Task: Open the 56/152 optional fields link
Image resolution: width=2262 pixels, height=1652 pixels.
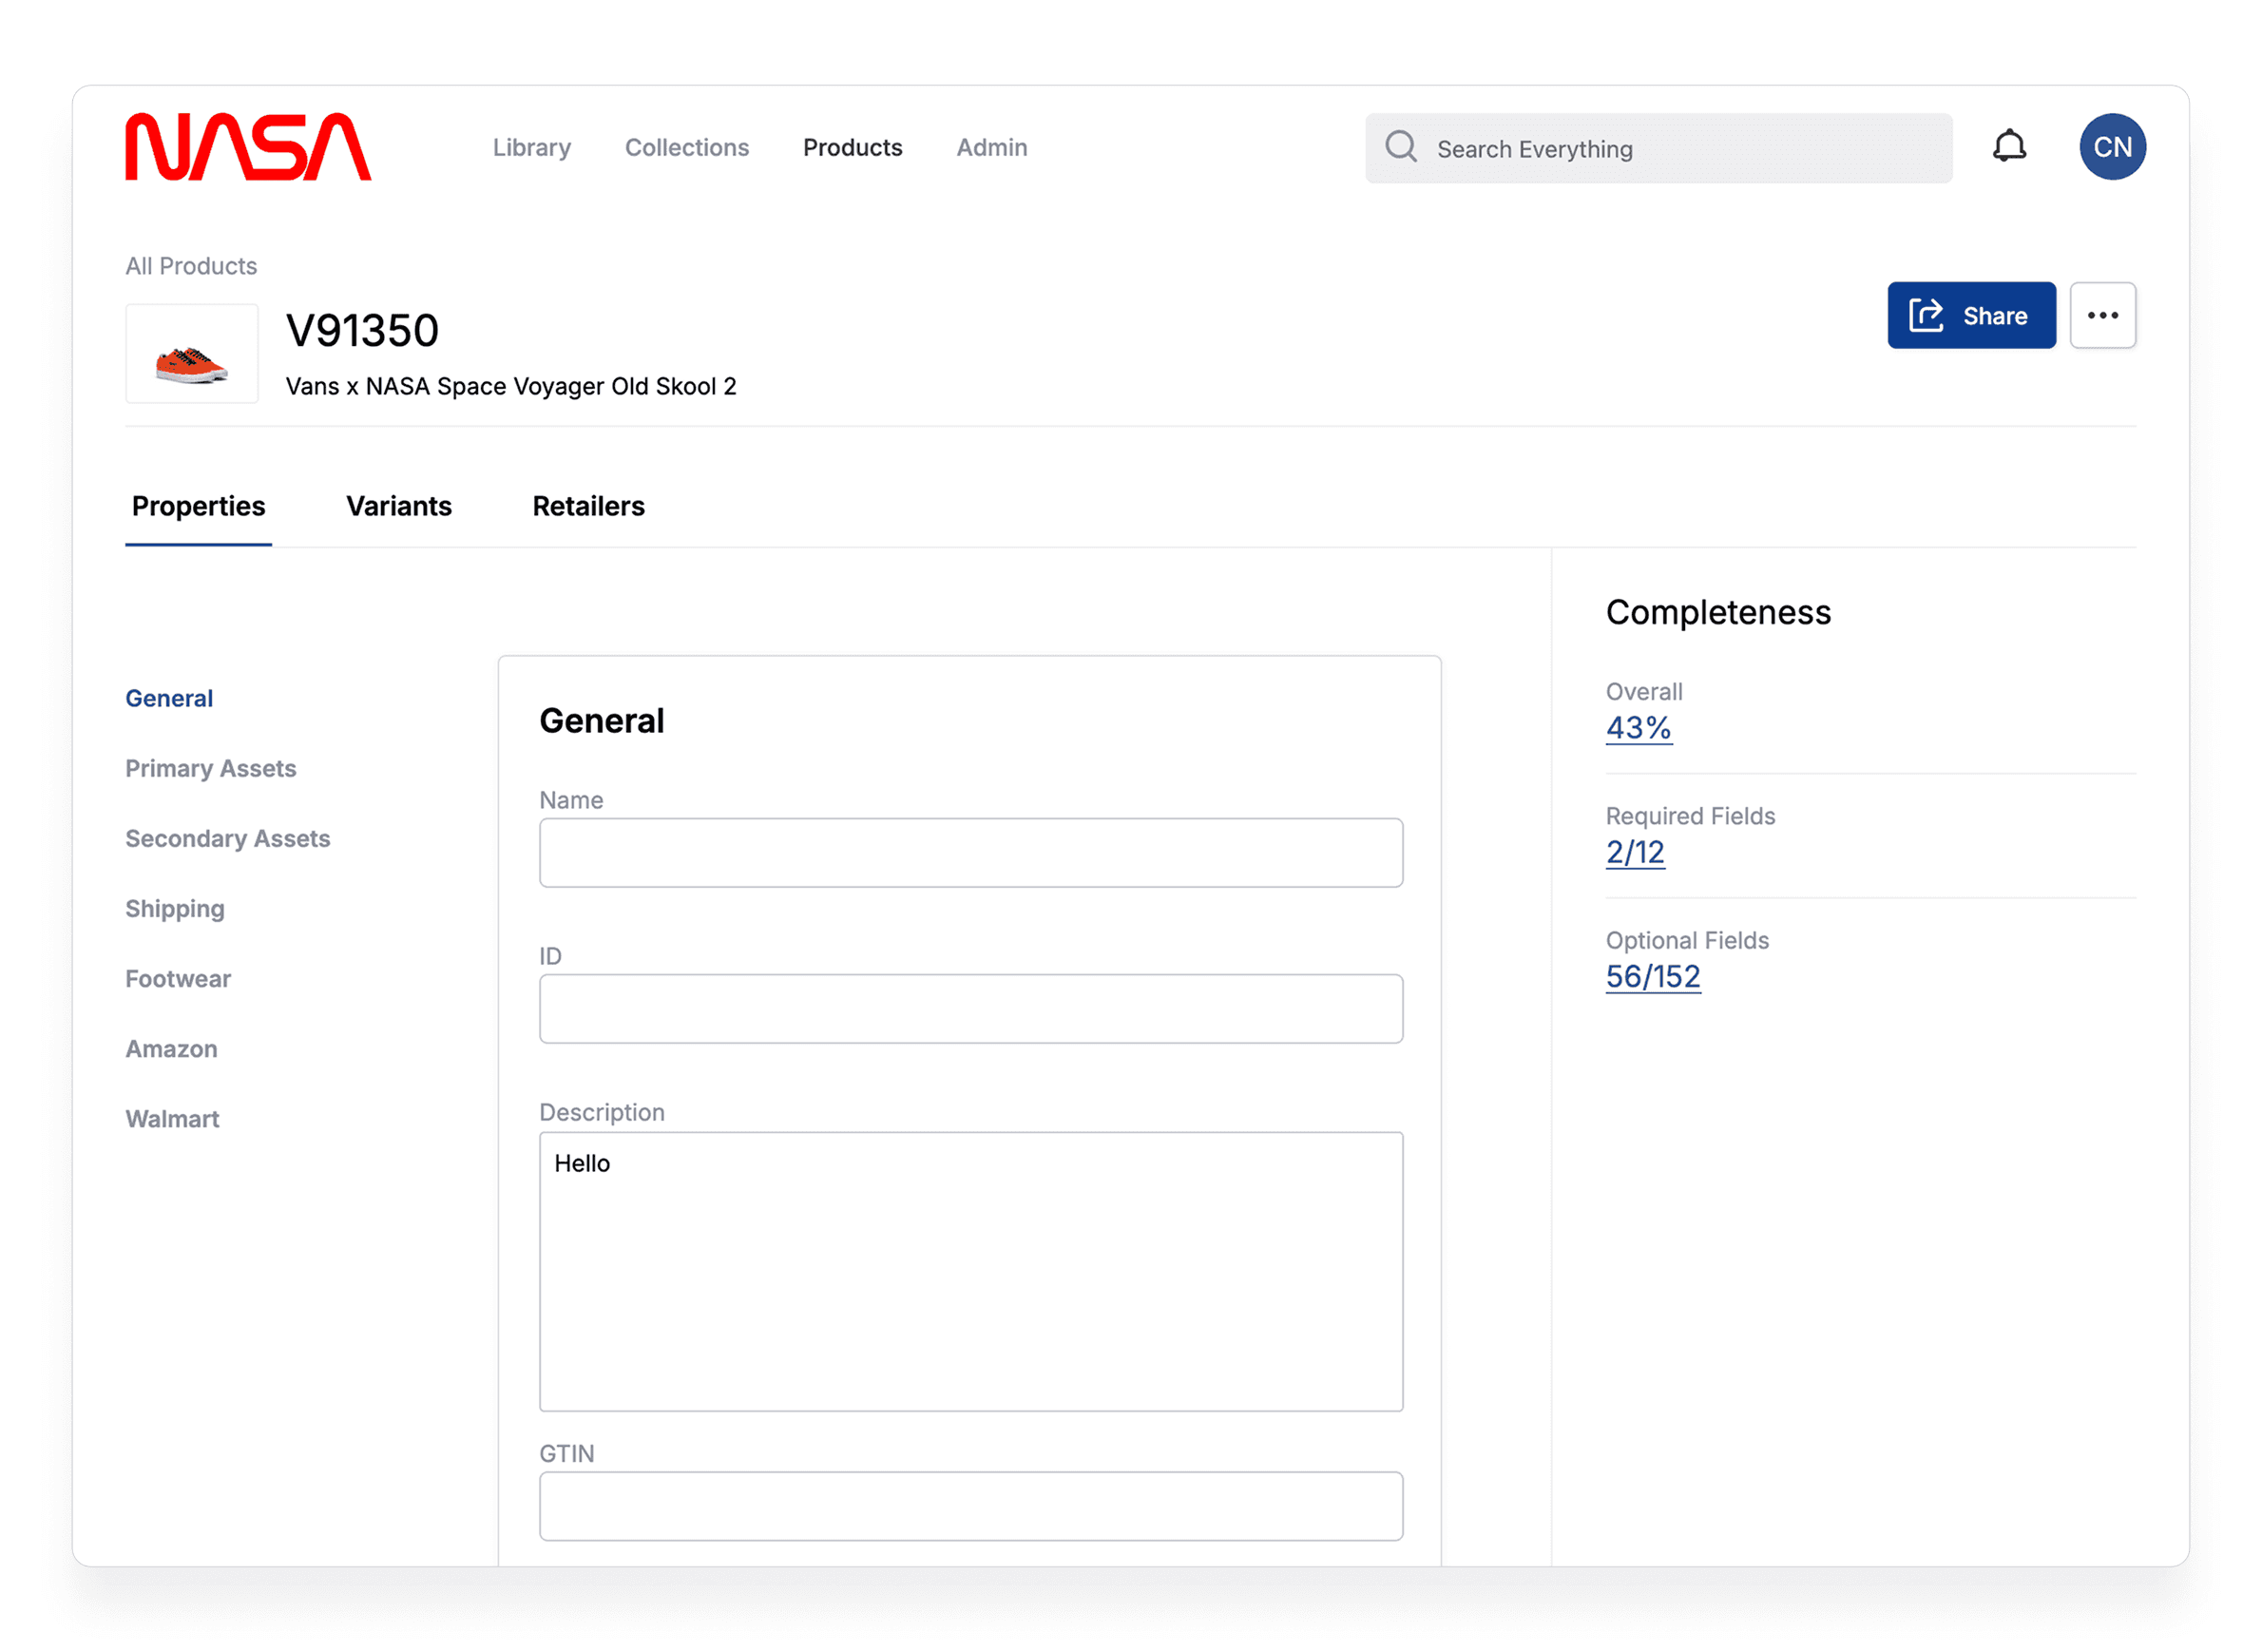Action: tap(1652, 976)
